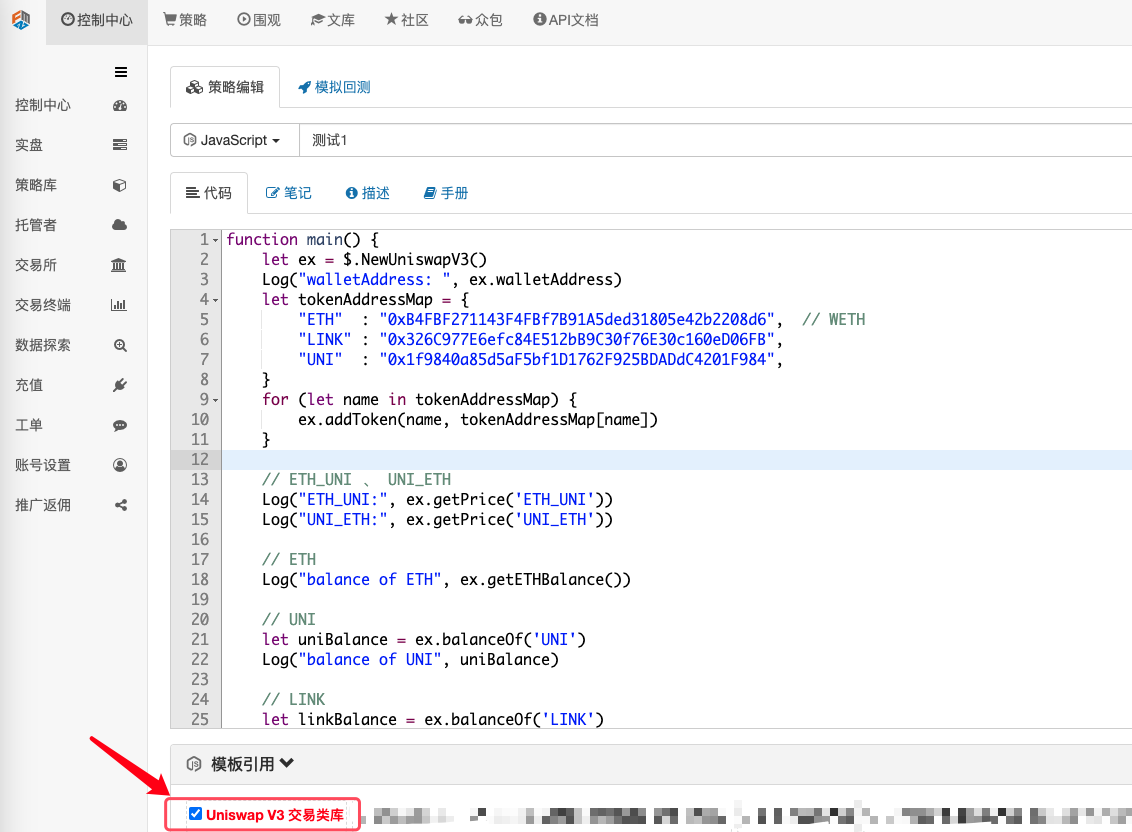Click the 推广返佣 referral share icon

coord(119,504)
